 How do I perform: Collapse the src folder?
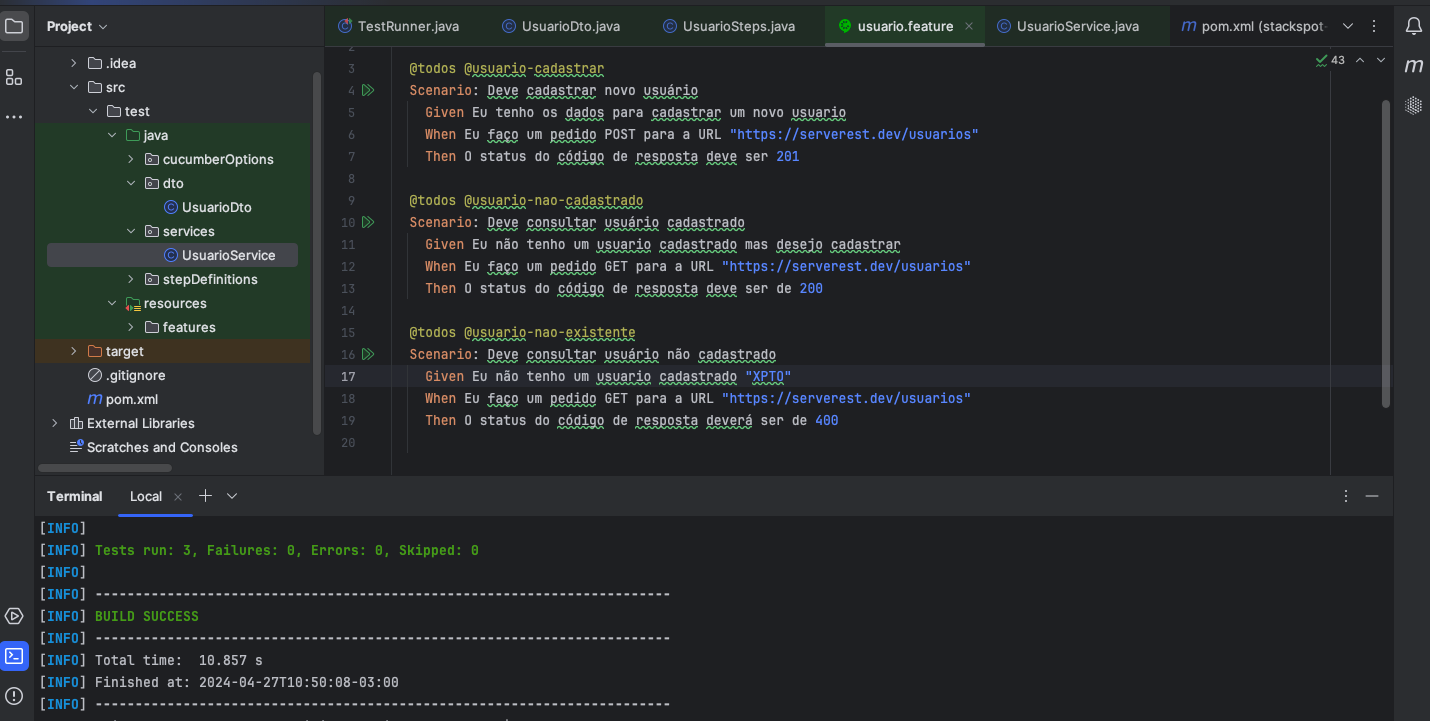click(73, 87)
